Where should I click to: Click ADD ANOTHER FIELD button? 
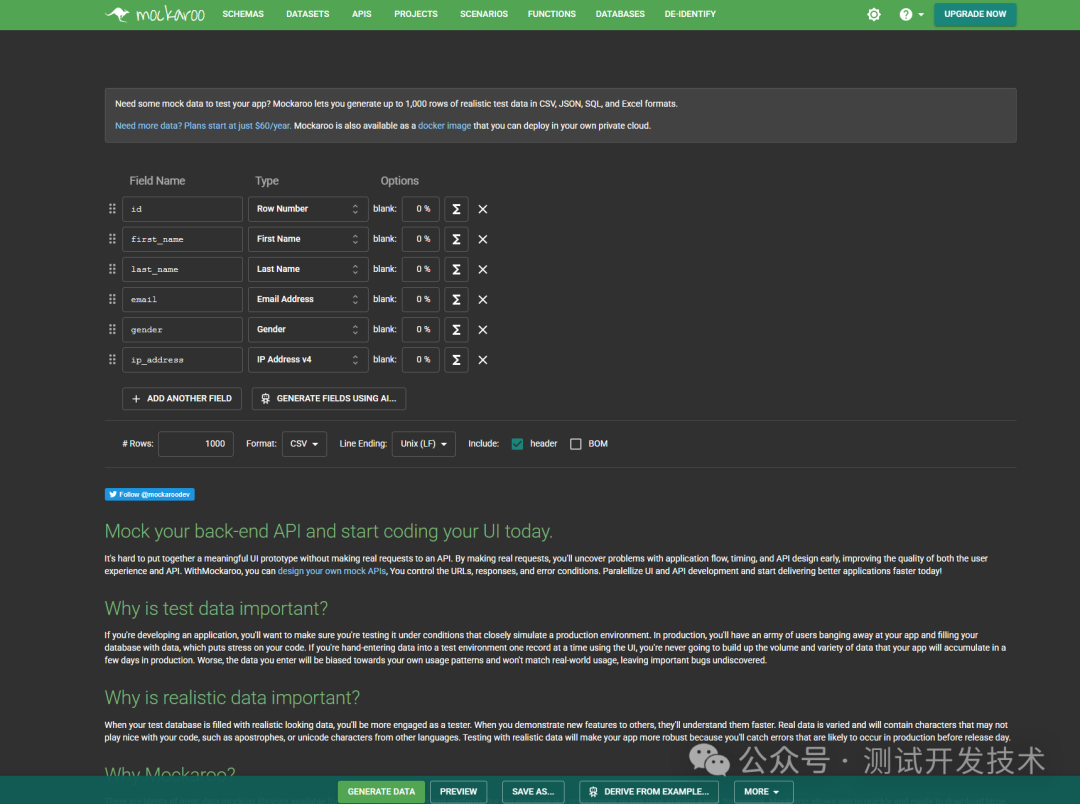point(182,398)
